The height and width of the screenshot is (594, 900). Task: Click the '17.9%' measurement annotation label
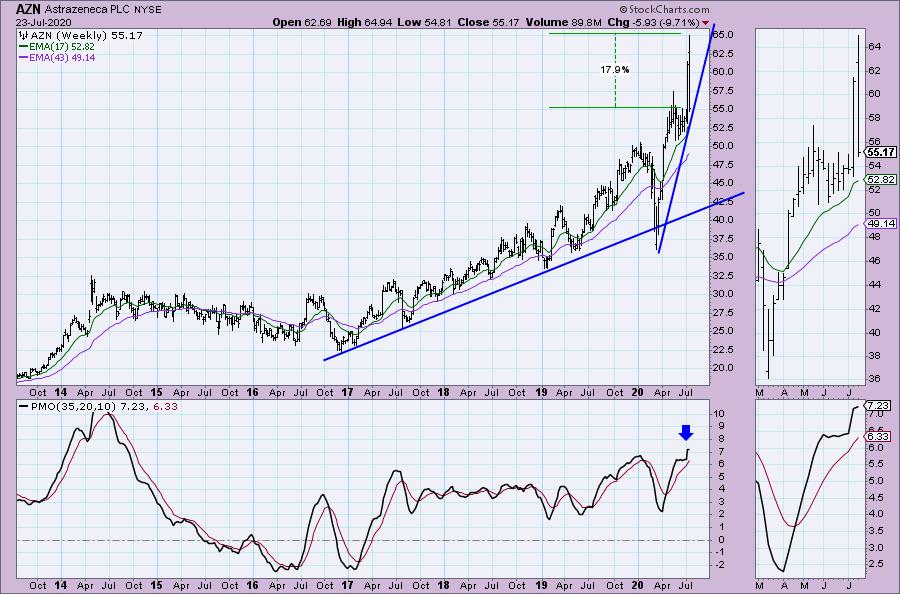pyautogui.click(x=615, y=69)
